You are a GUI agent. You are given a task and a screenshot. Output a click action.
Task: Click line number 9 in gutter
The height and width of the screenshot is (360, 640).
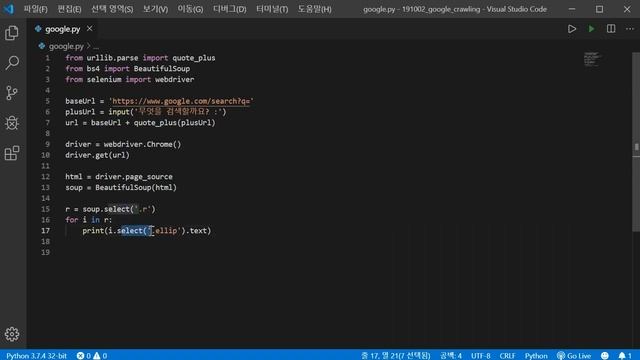coord(47,144)
